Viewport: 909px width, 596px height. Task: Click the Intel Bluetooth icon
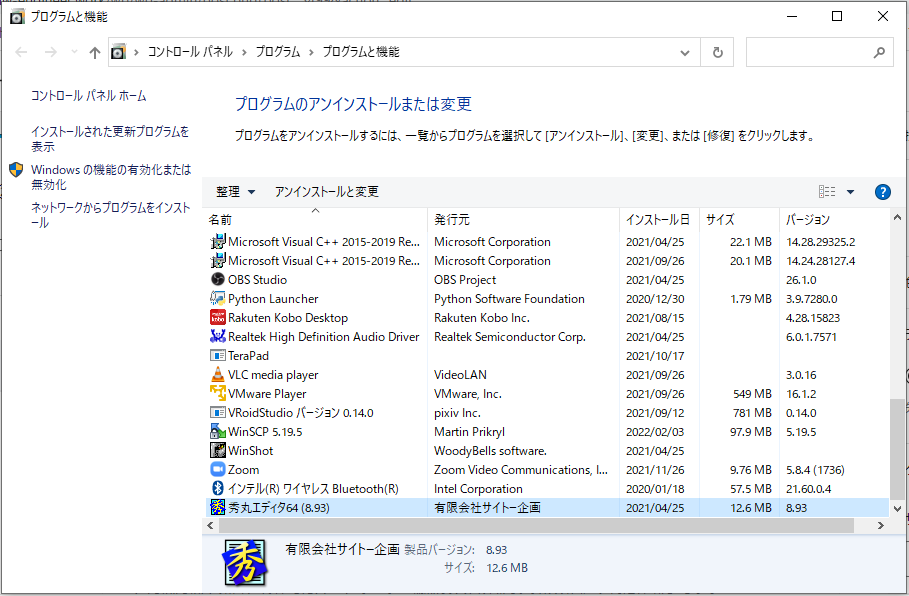click(217, 489)
